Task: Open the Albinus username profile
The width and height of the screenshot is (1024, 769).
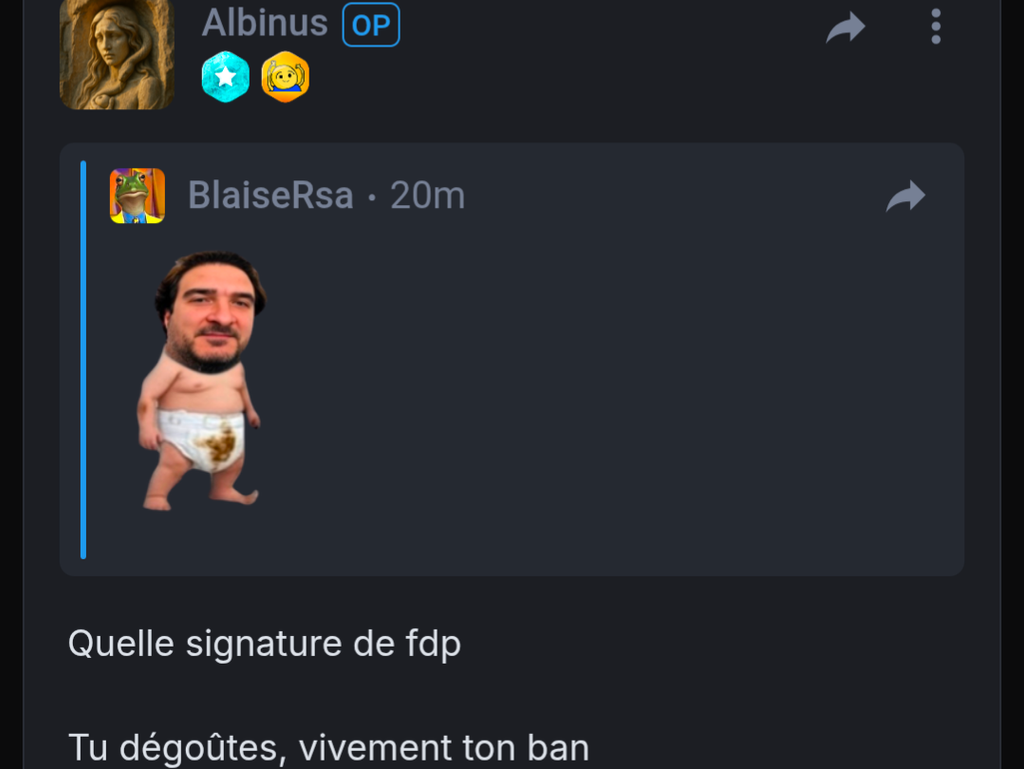Action: coord(264,24)
